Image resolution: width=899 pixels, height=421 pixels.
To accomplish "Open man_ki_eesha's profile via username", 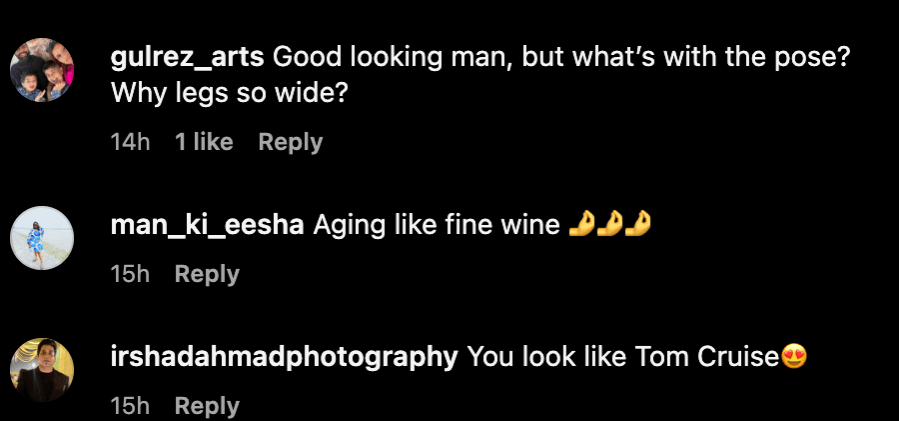I will (x=208, y=226).
